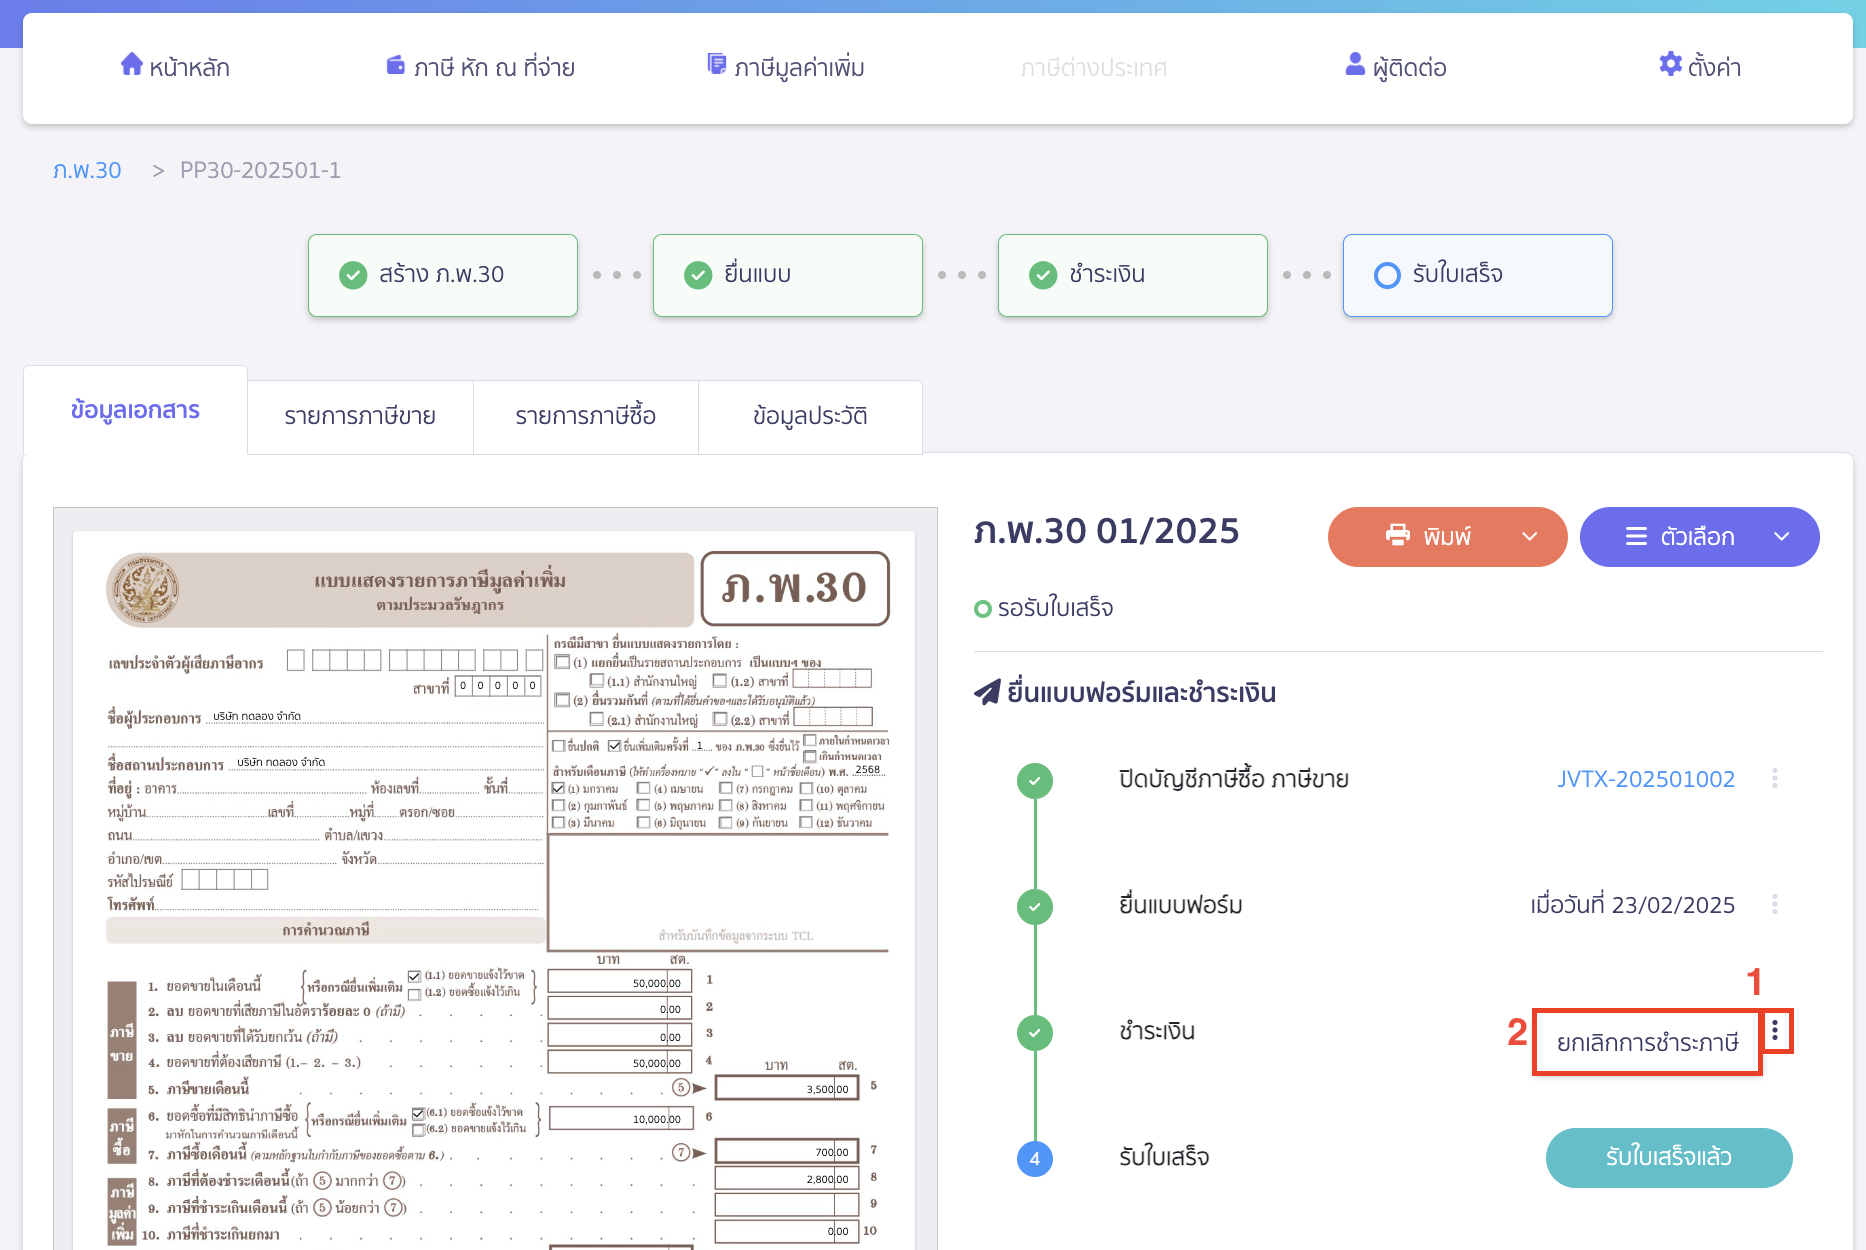Image resolution: width=1866 pixels, height=1250 pixels.
Task: Click the สร้าง ภ.พ.30 completed step
Action: [x=443, y=275]
